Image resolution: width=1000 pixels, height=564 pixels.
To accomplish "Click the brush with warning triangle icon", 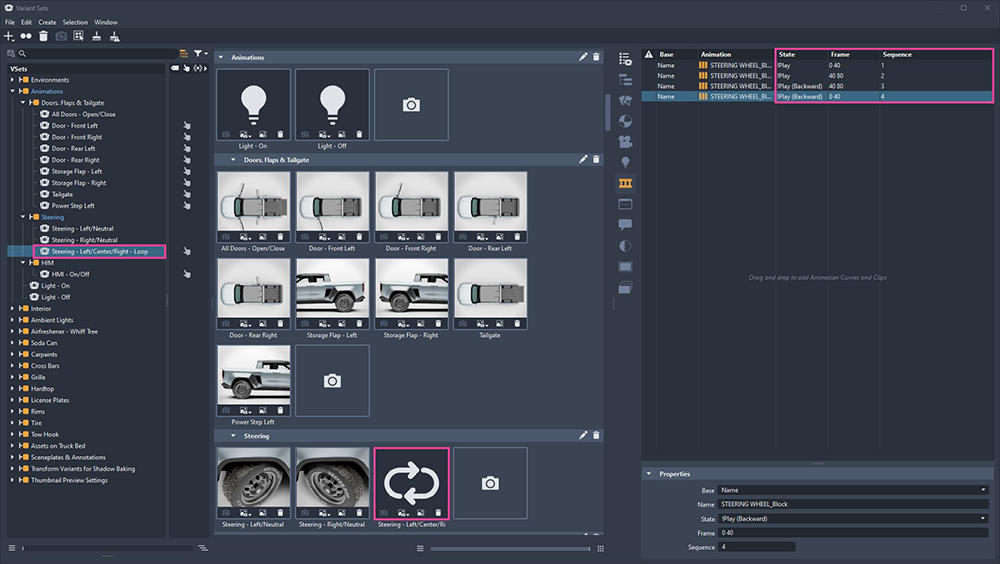I will (115, 36).
